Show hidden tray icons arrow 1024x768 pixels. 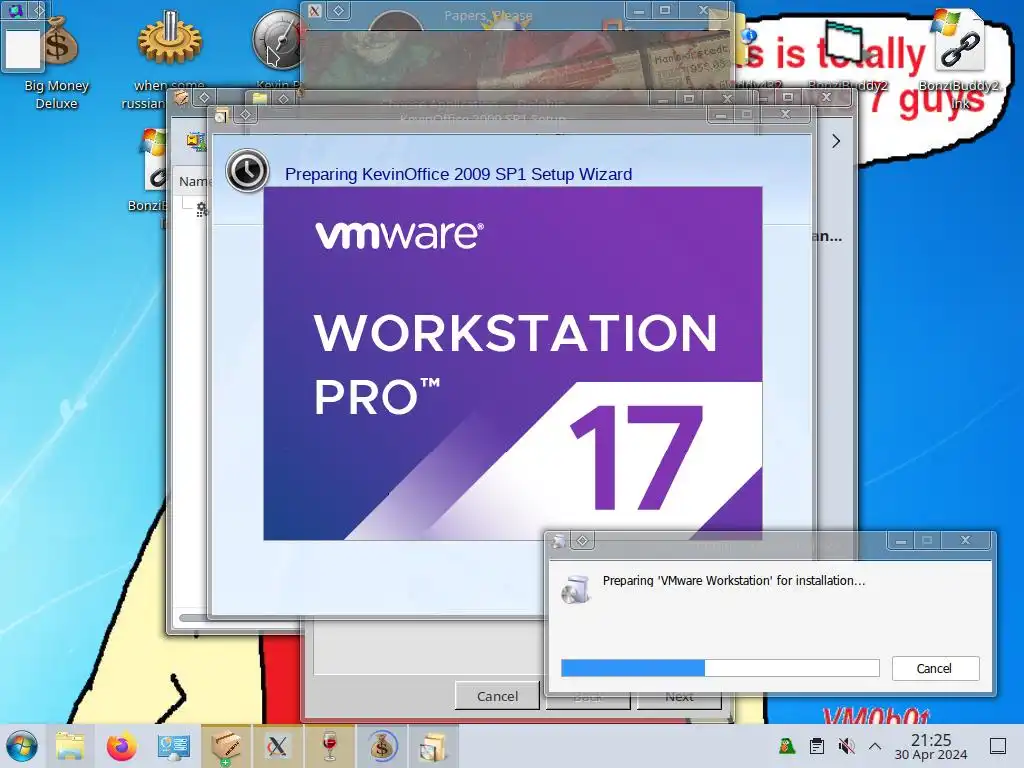(874, 746)
